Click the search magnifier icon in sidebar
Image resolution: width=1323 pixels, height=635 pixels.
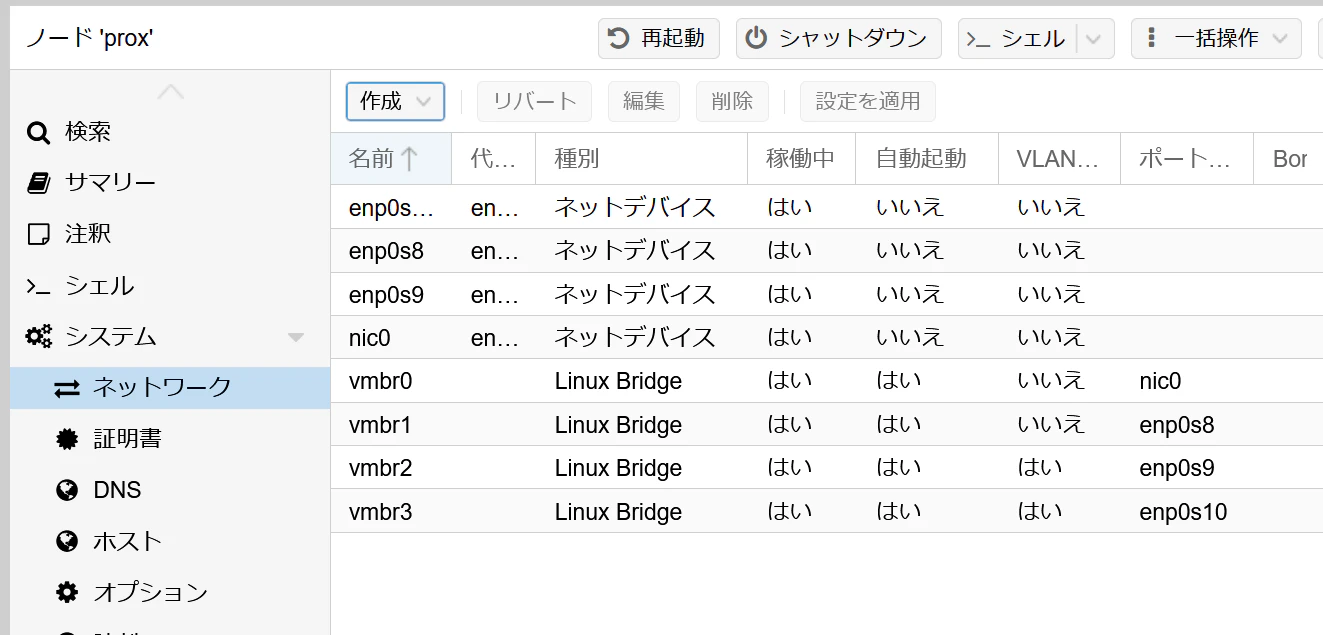[38, 132]
